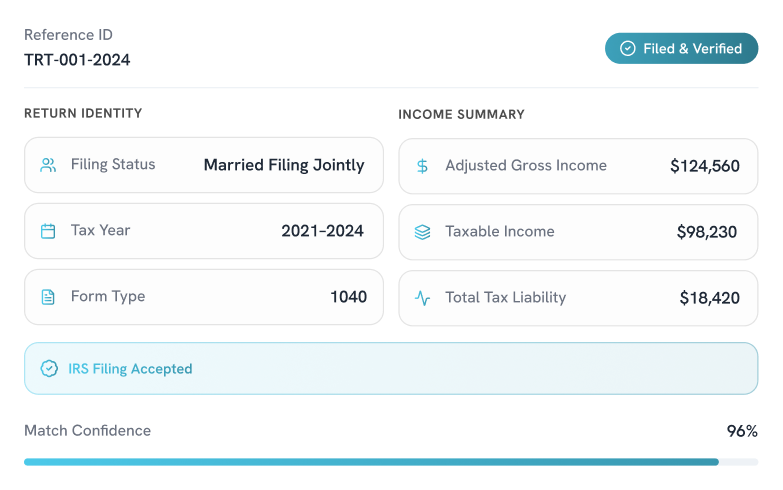Click the 2021–2024 tax year value

[x=322, y=231]
